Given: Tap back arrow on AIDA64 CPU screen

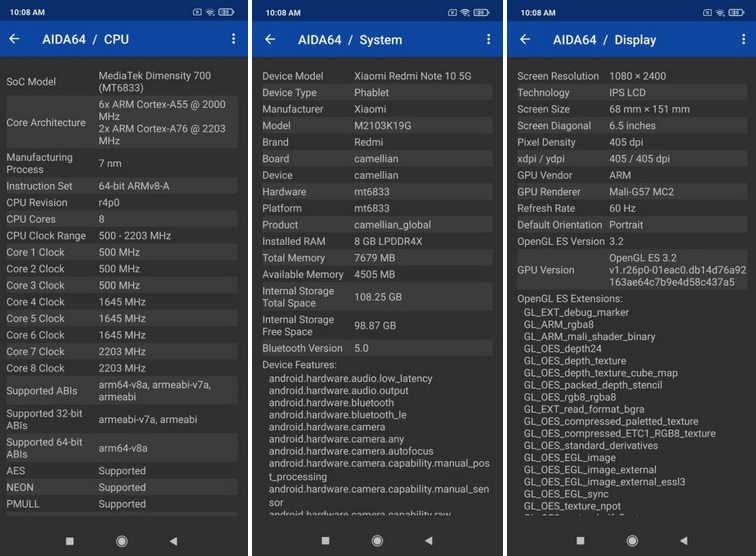Looking at the screenshot, I should pos(14,39).
